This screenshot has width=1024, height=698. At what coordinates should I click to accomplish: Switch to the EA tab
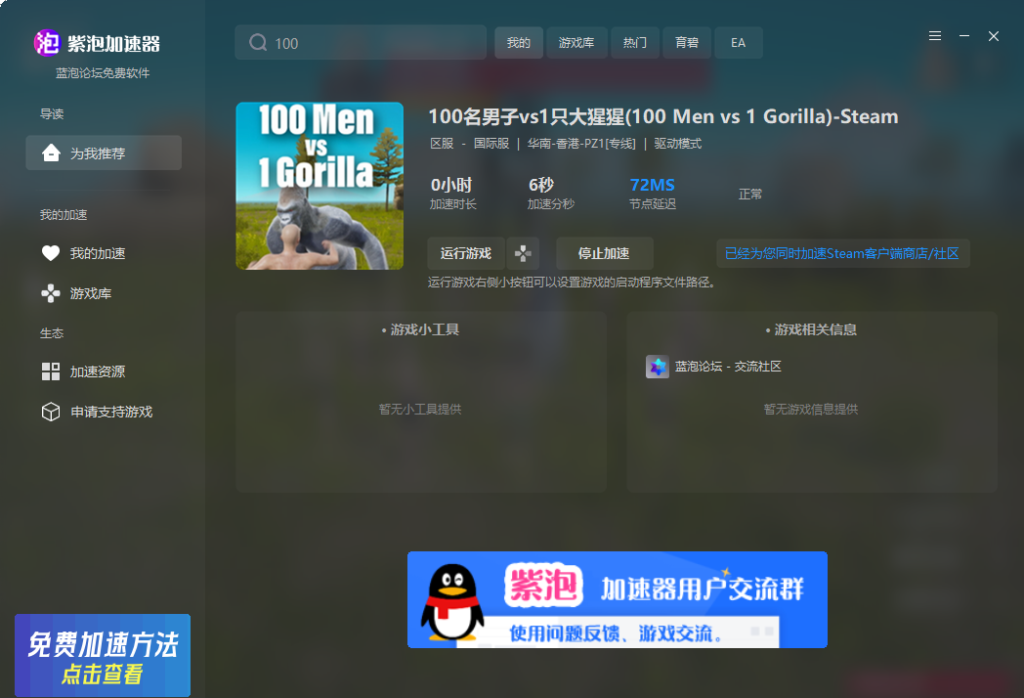point(738,42)
